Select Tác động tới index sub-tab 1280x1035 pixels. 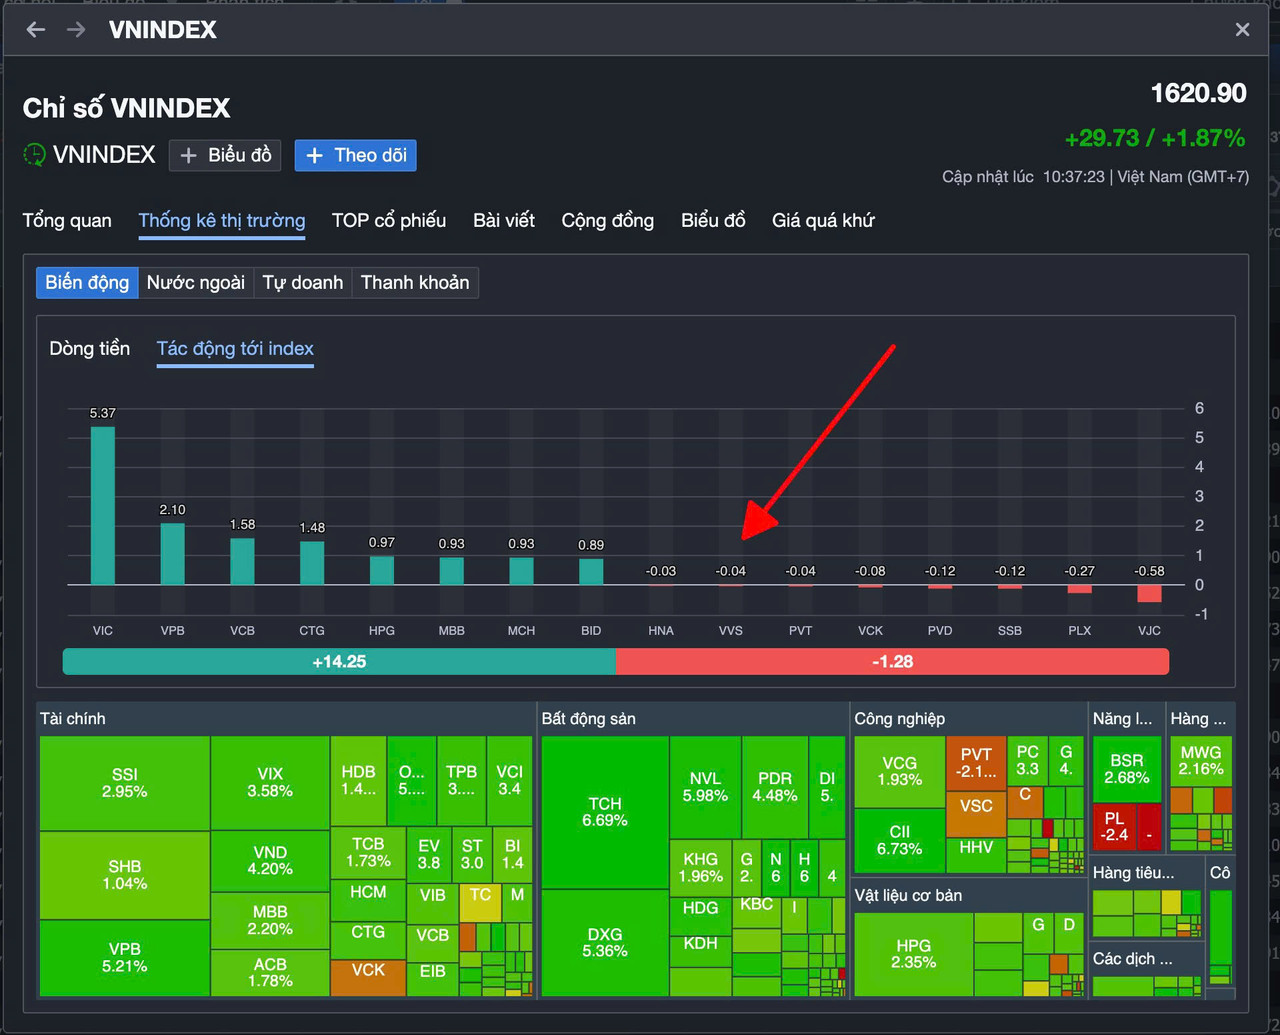[235, 348]
